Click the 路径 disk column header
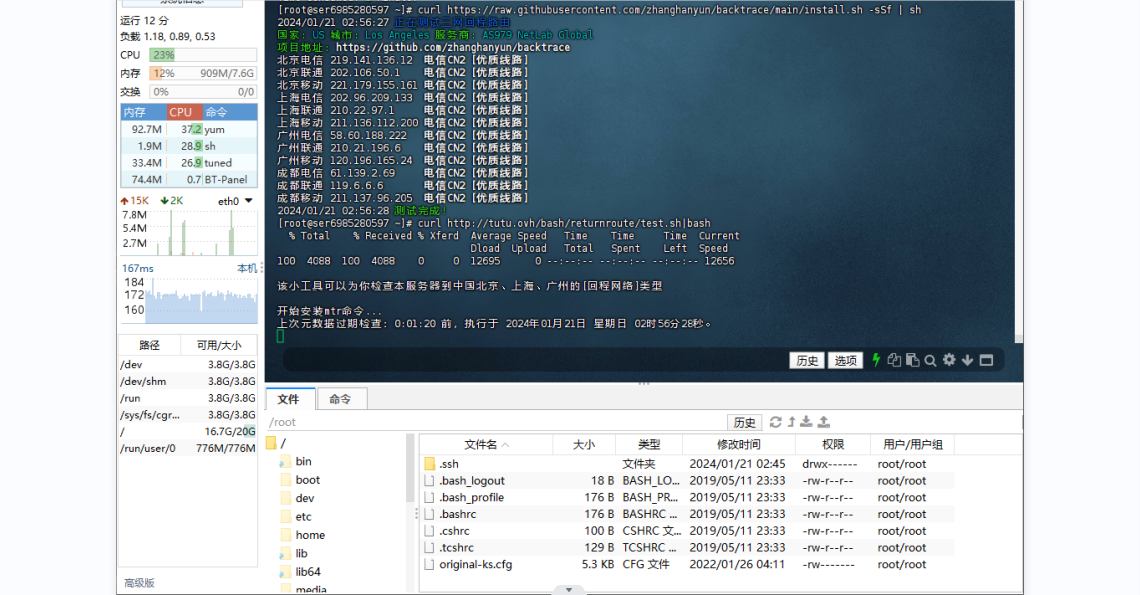Viewport: 1140px width, 595px height. [x=150, y=346]
